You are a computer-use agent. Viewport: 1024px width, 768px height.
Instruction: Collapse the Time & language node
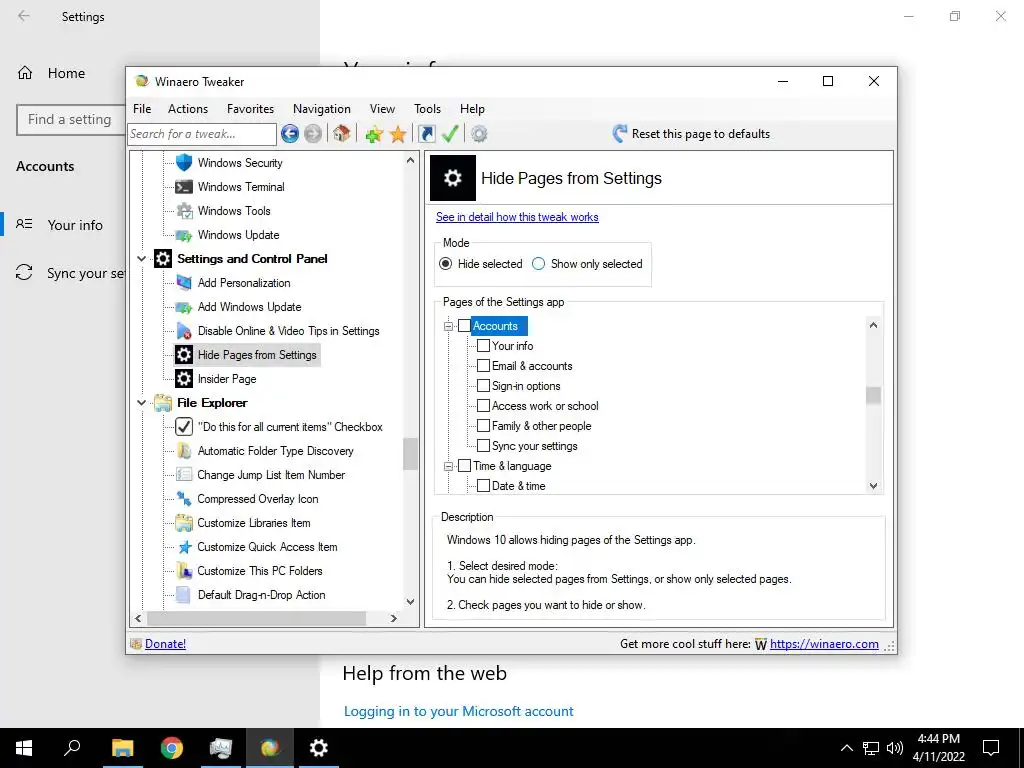point(449,466)
